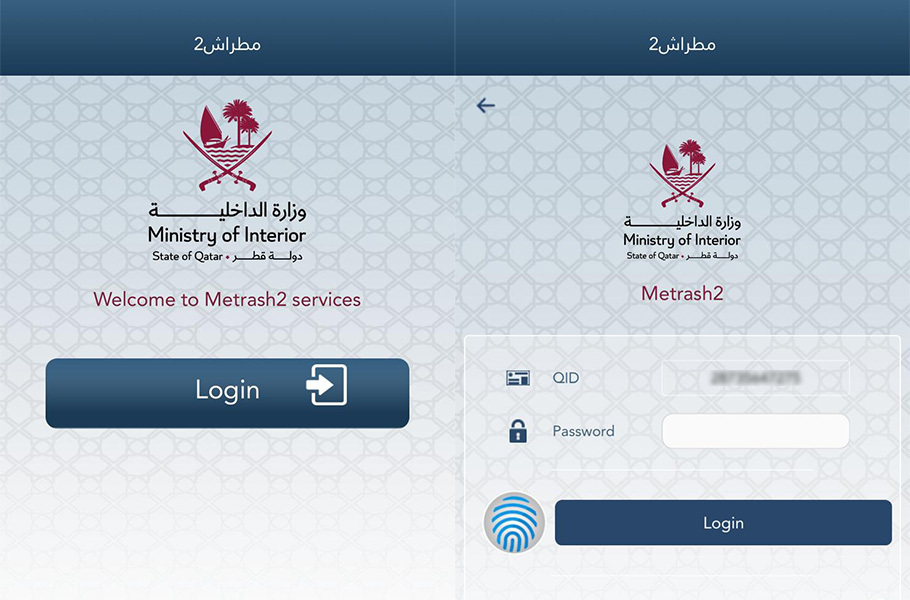Click the small Ministry emblem above Metrash2
Image resolution: width=910 pixels, height=600 pixels.
(682, 173)
